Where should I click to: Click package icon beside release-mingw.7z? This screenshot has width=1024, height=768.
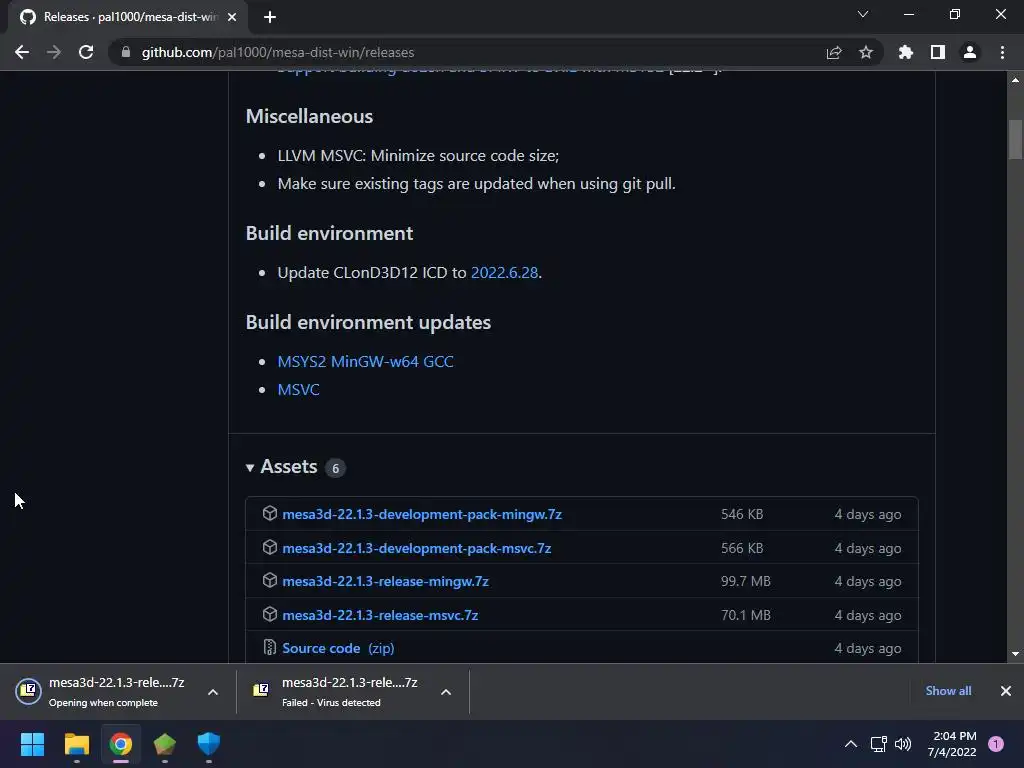pyautogui.click(x=270, y=580)
